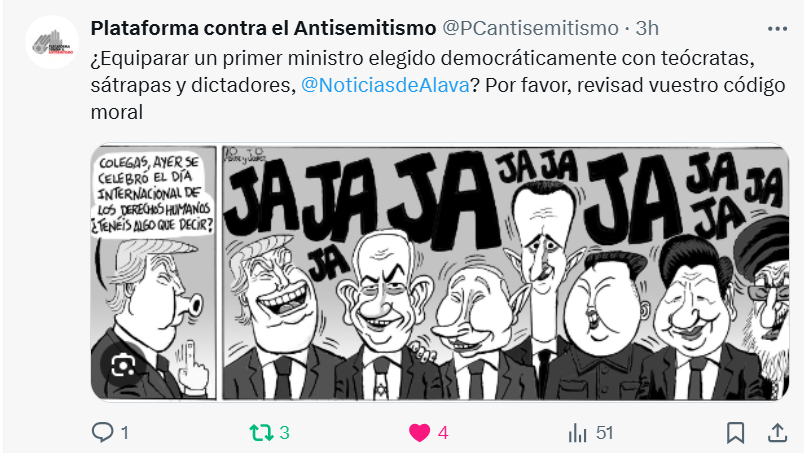The width and height of the screenshot is (804, 453).
Task: Click the 51 views count
Action: point(604,433)
